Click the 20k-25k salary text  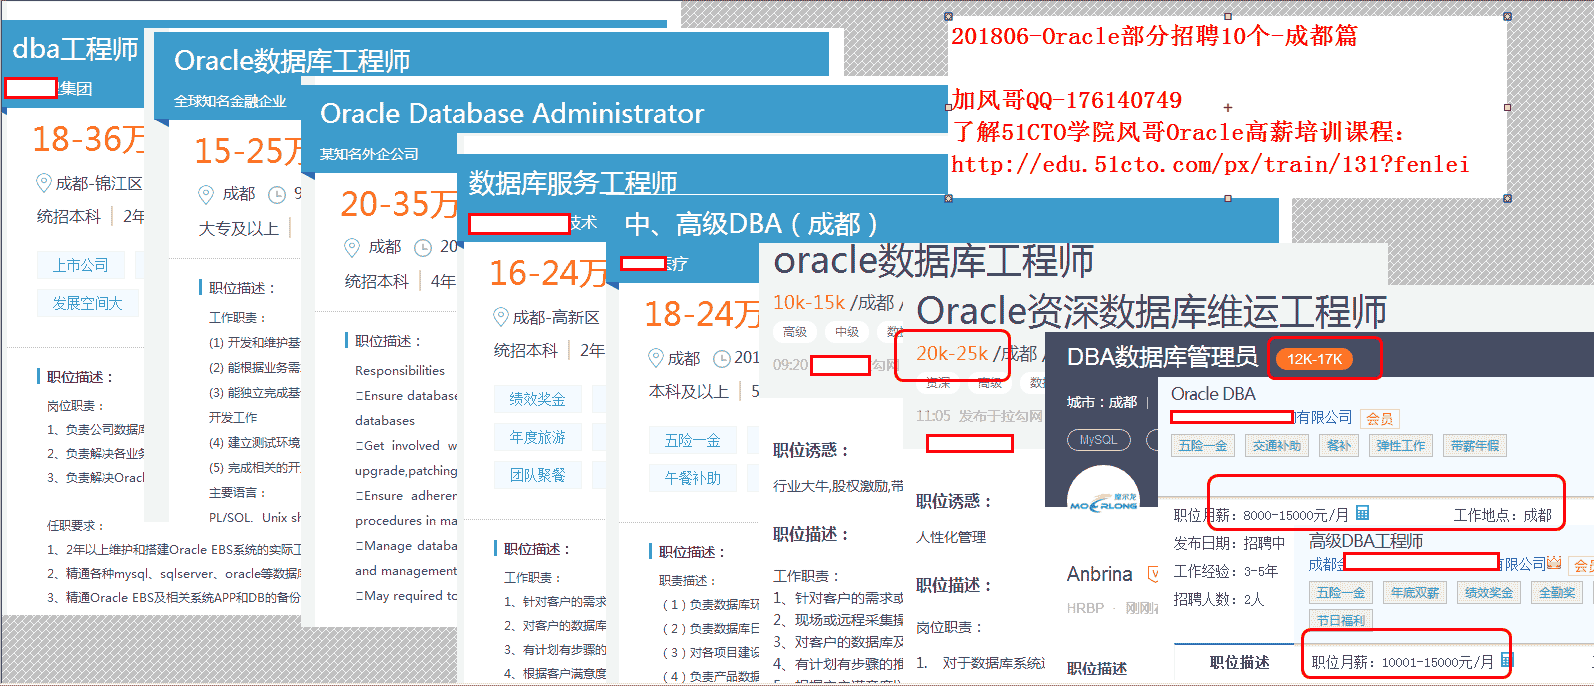pyautogui.click(x=952, y=353)
